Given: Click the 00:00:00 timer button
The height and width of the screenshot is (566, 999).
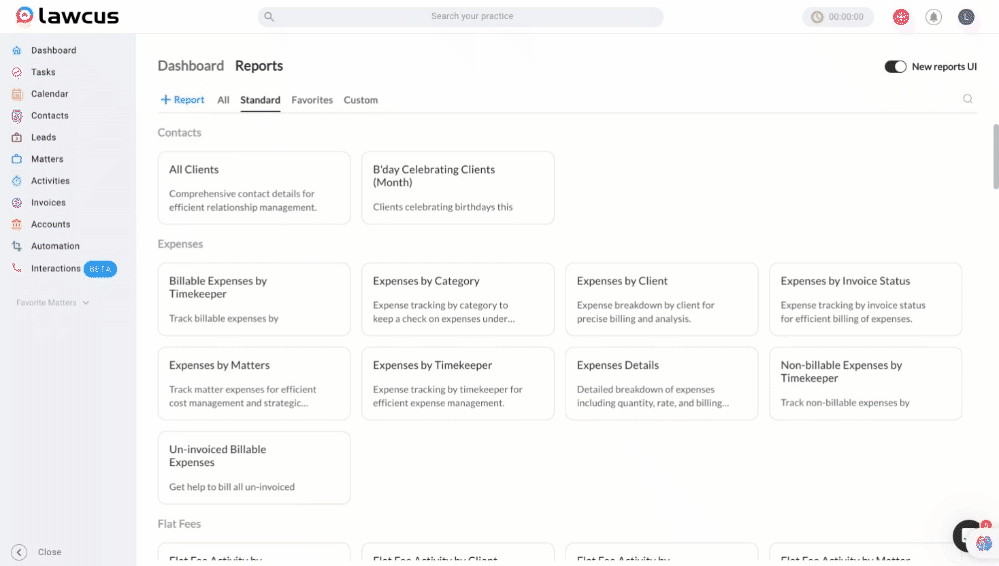Looking at the screenshot, I should 838,17.
